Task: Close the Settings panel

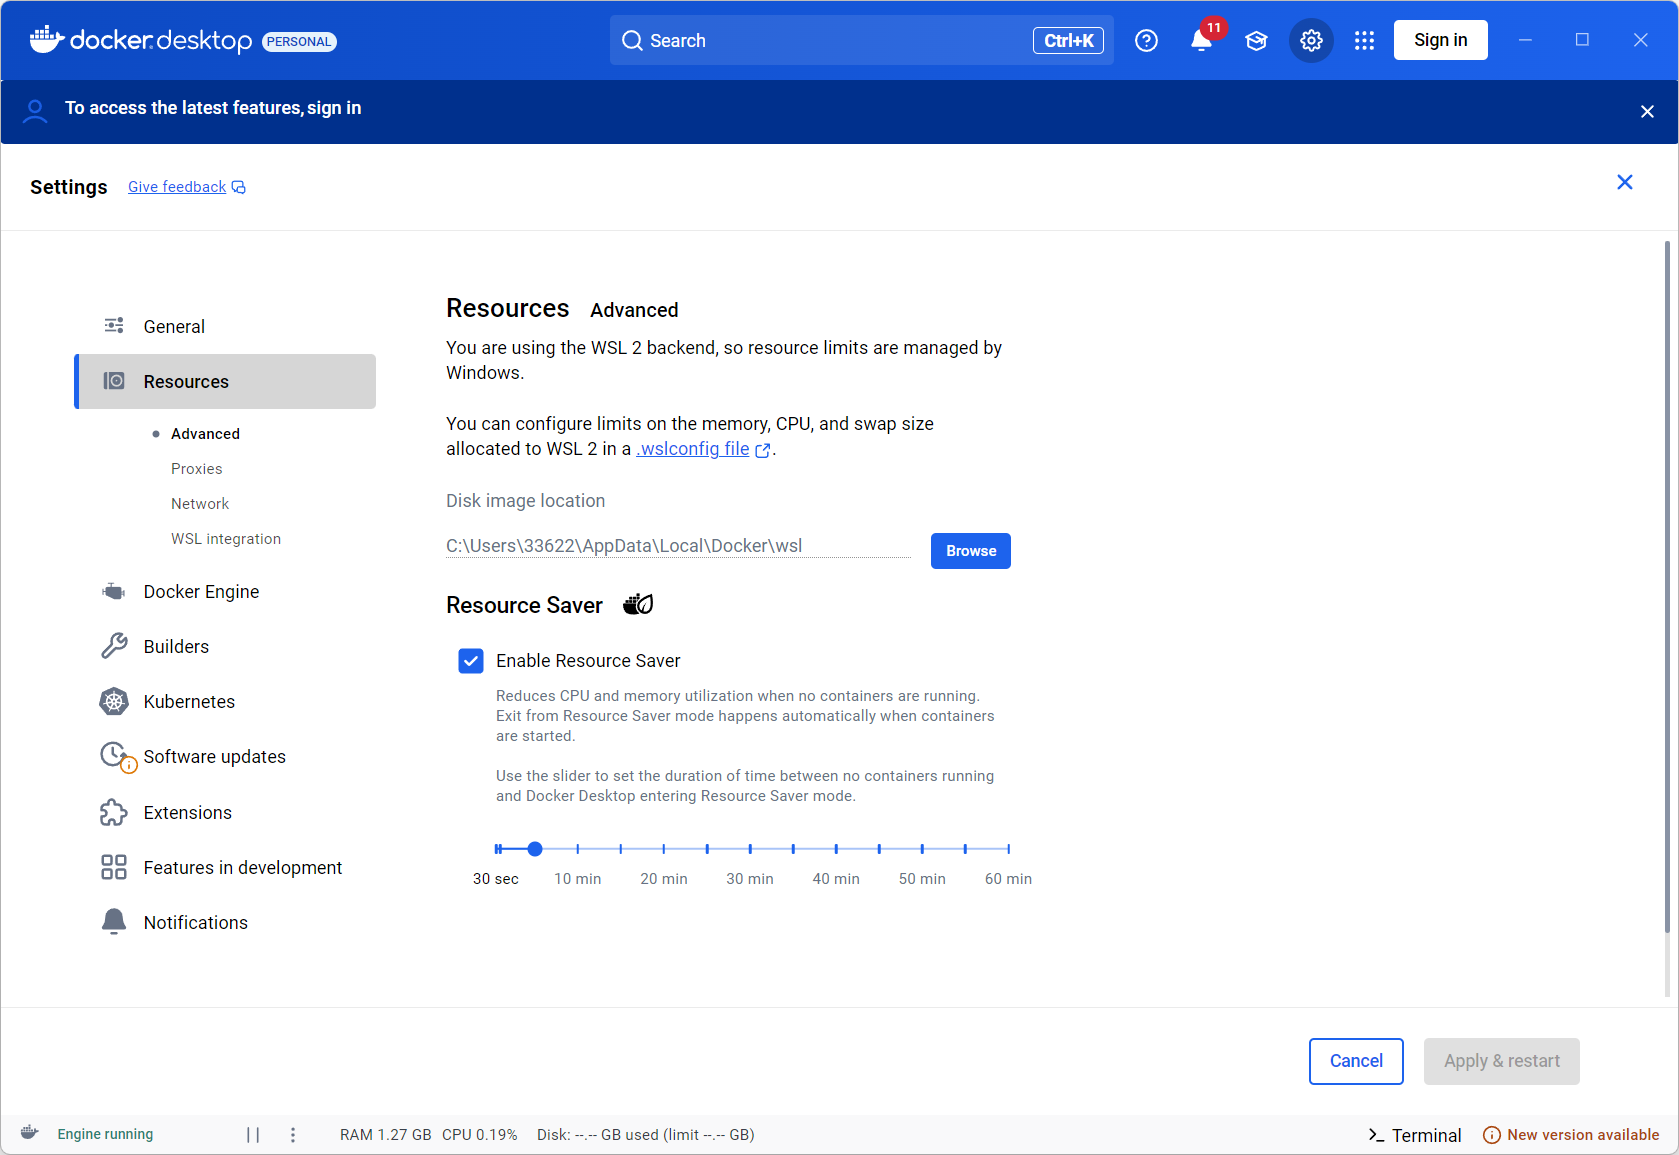Action: point(1625,182)
